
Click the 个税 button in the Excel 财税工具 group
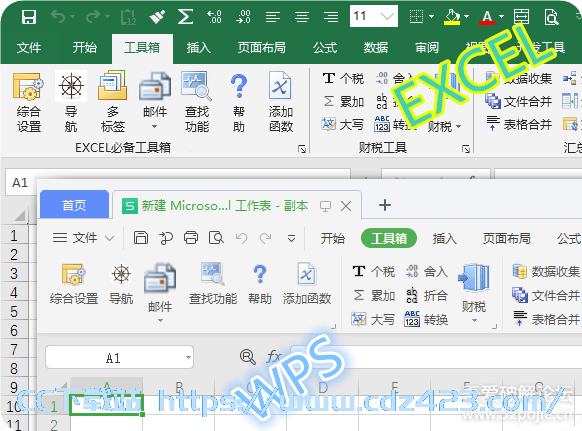[x=343, y=78]
